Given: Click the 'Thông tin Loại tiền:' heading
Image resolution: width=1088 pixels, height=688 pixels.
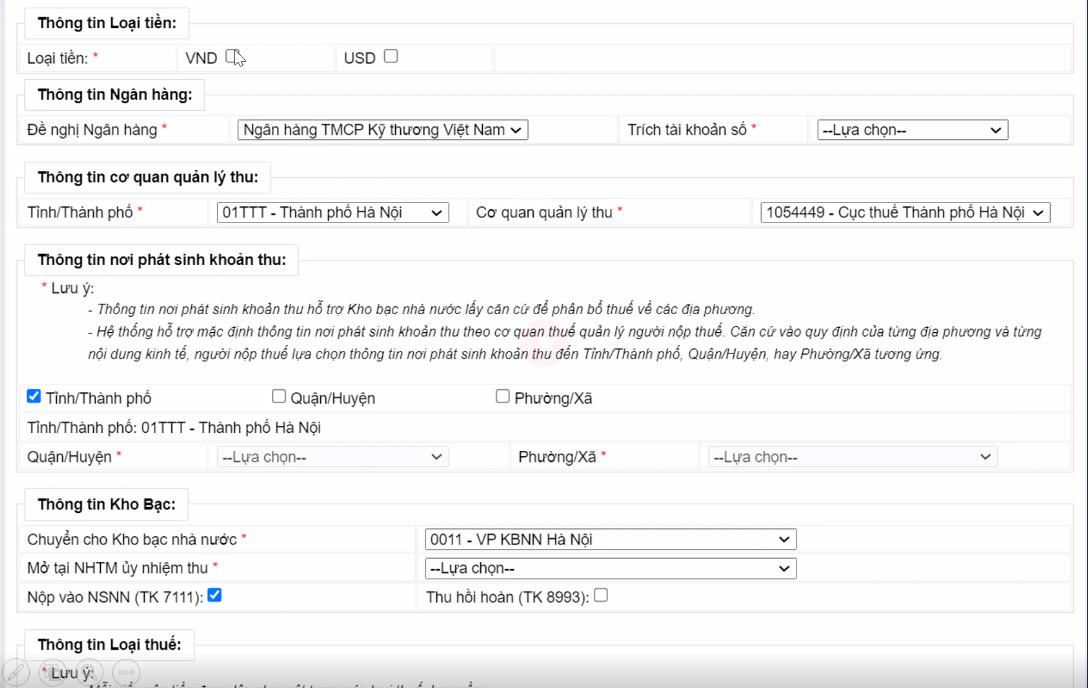Looking at the screenshot, I should pos(107,23).
